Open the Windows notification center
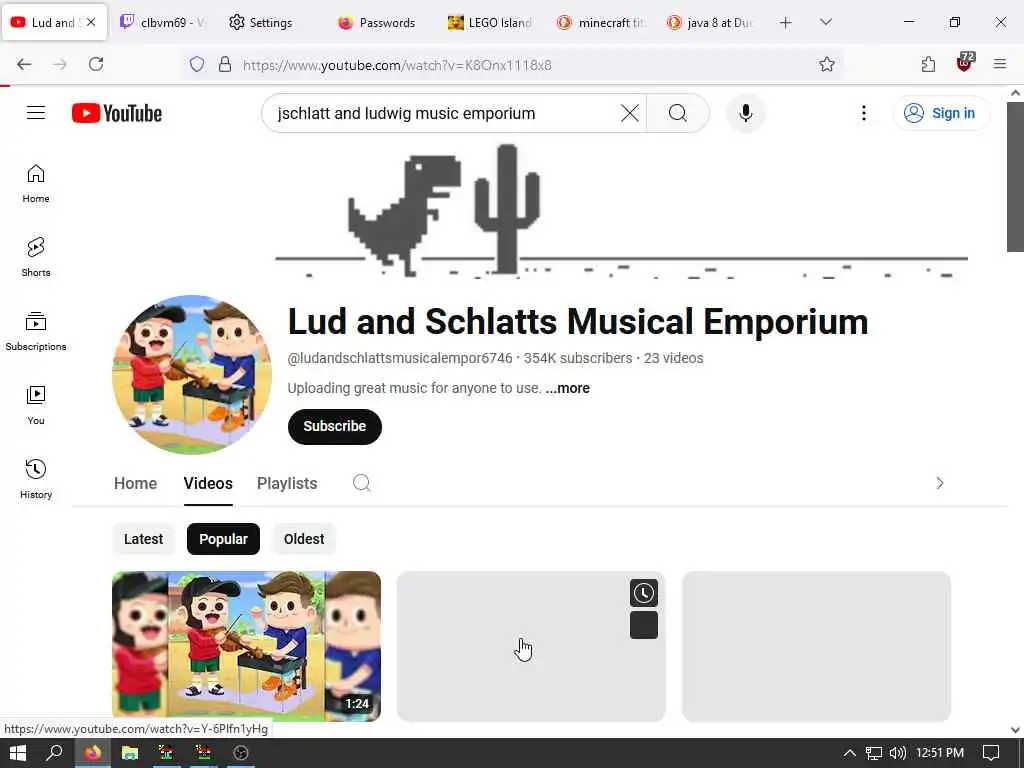This screenshot has width=1024, height=768. point(991,753)
